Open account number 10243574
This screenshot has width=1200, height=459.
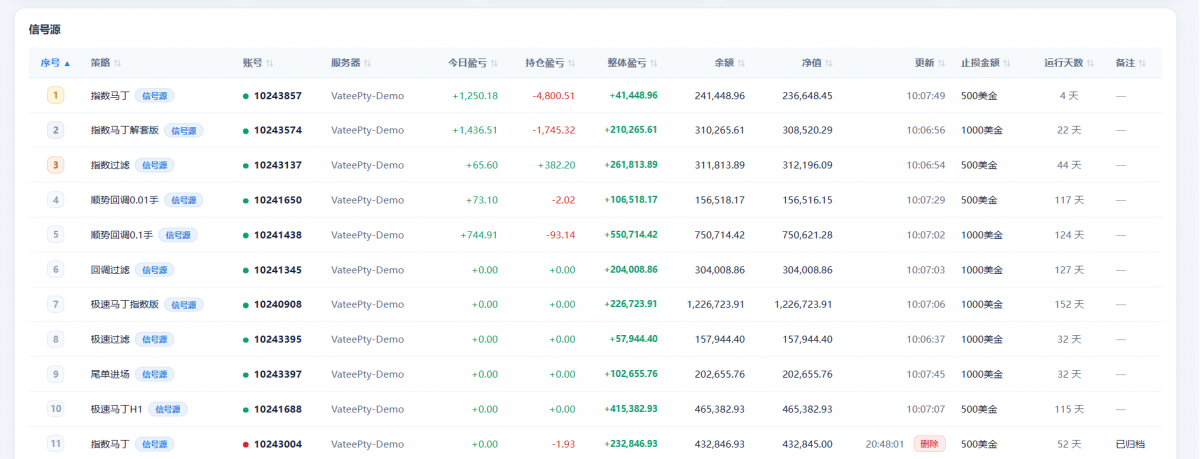[278, 130]
